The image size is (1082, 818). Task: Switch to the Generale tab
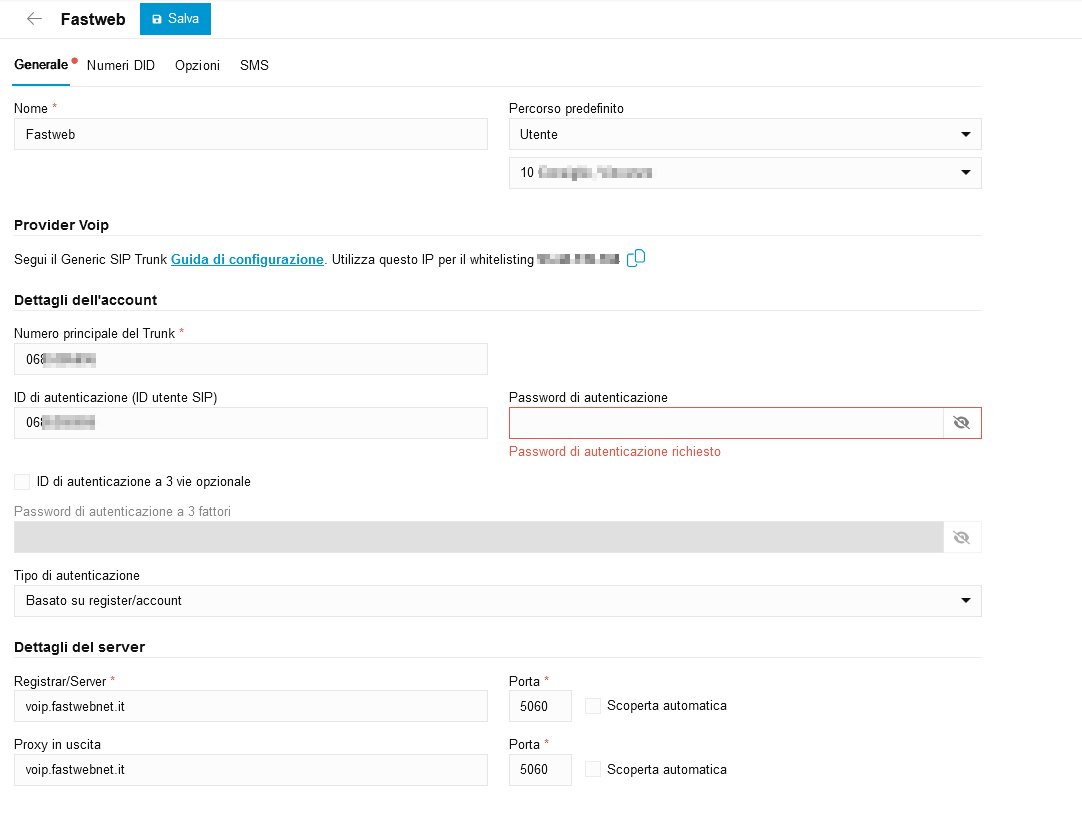click(41, 65)
